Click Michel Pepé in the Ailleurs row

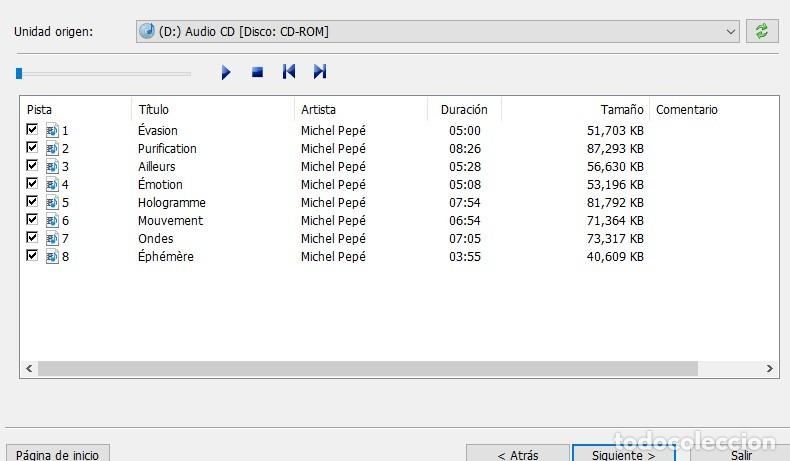(x=333, y=167)
